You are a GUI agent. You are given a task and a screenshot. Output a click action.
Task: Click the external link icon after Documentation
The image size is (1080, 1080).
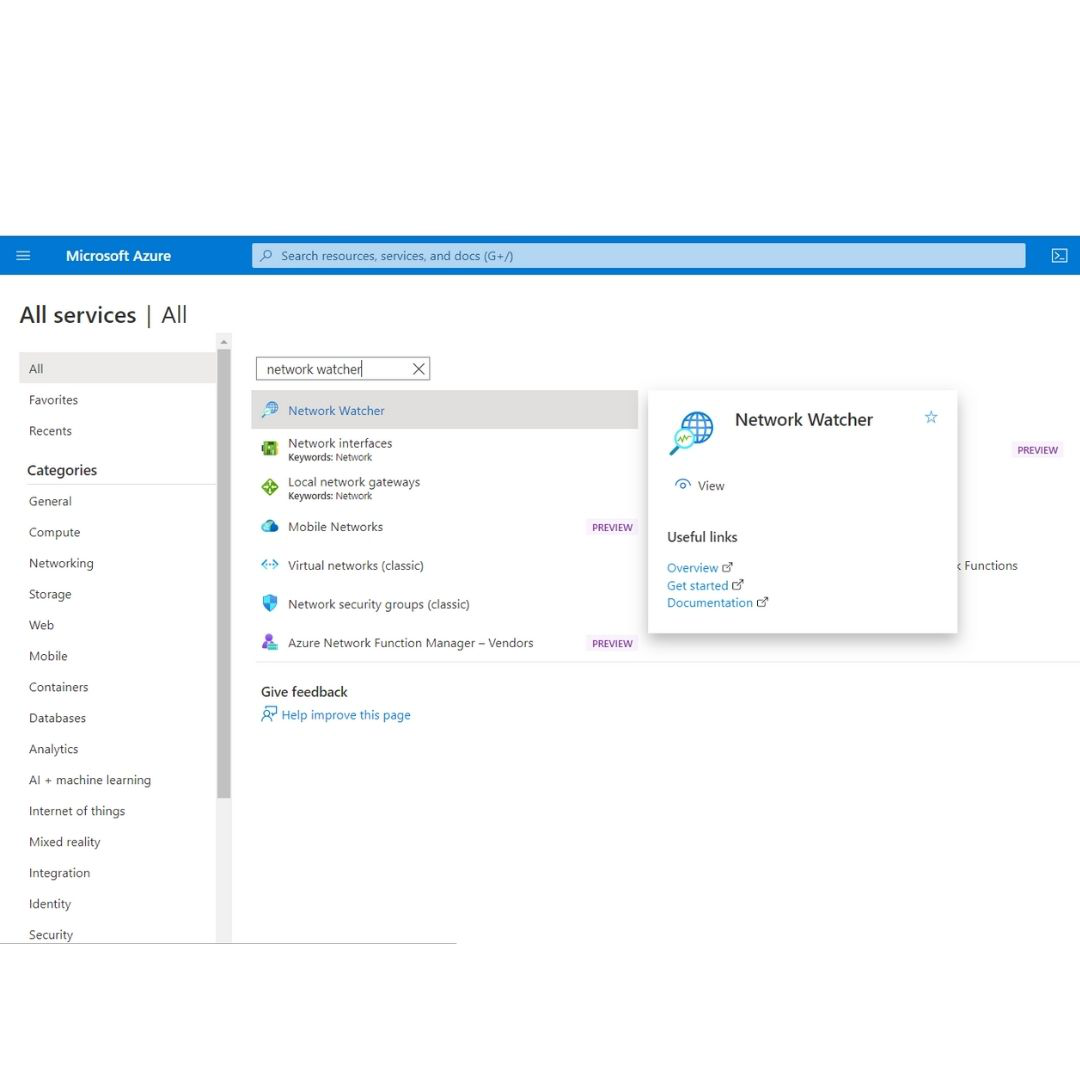(762, 602)
